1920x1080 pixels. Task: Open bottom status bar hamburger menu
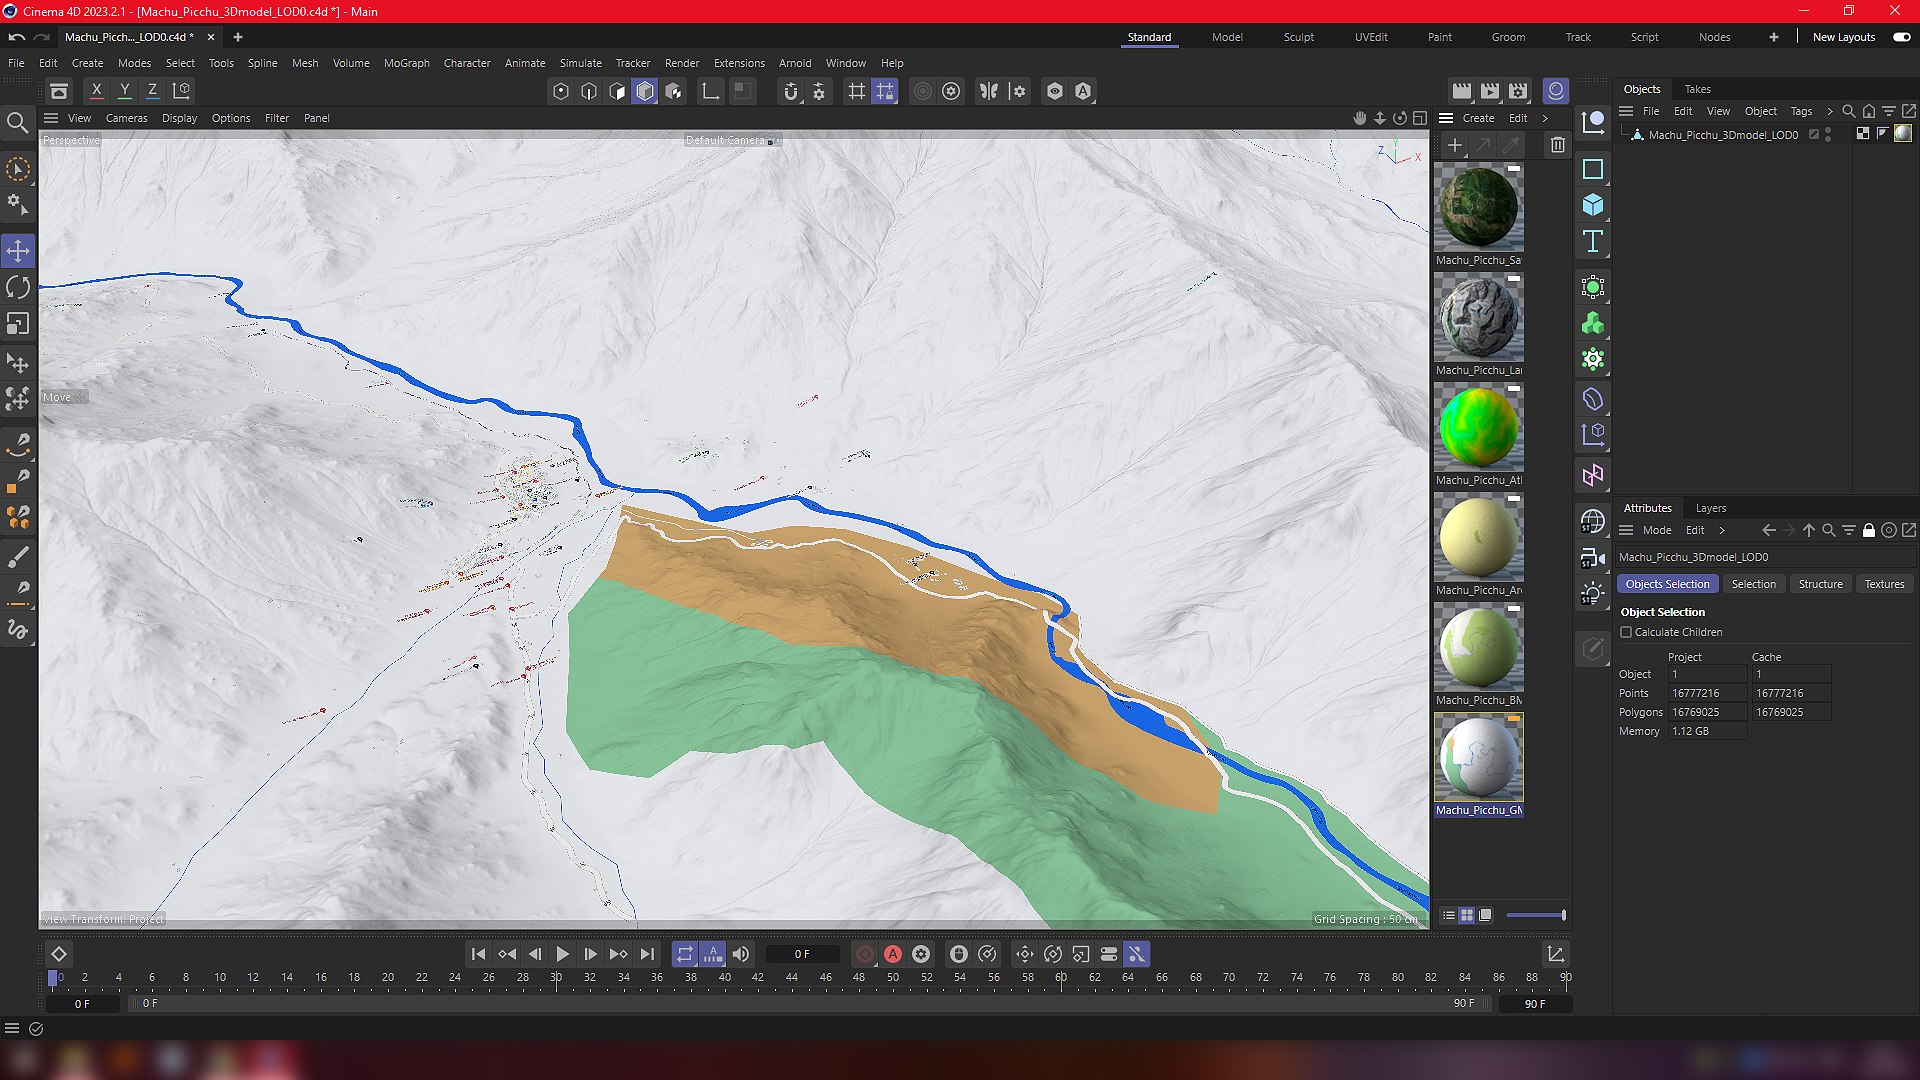(x=12, y=1028)
